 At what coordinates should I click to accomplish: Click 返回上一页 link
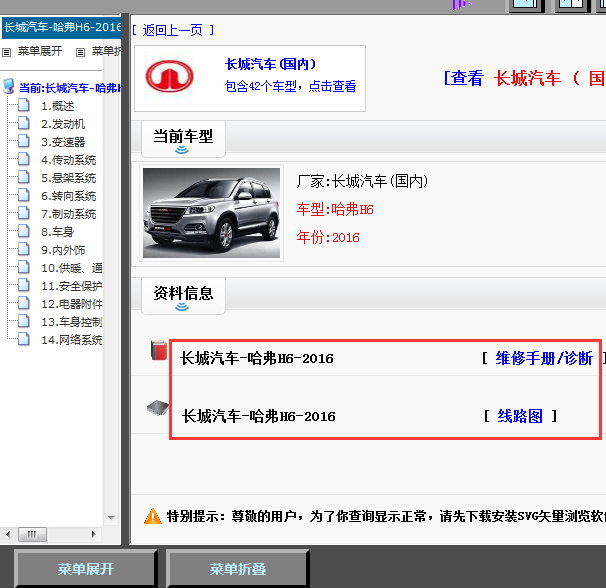pos(172,30)
